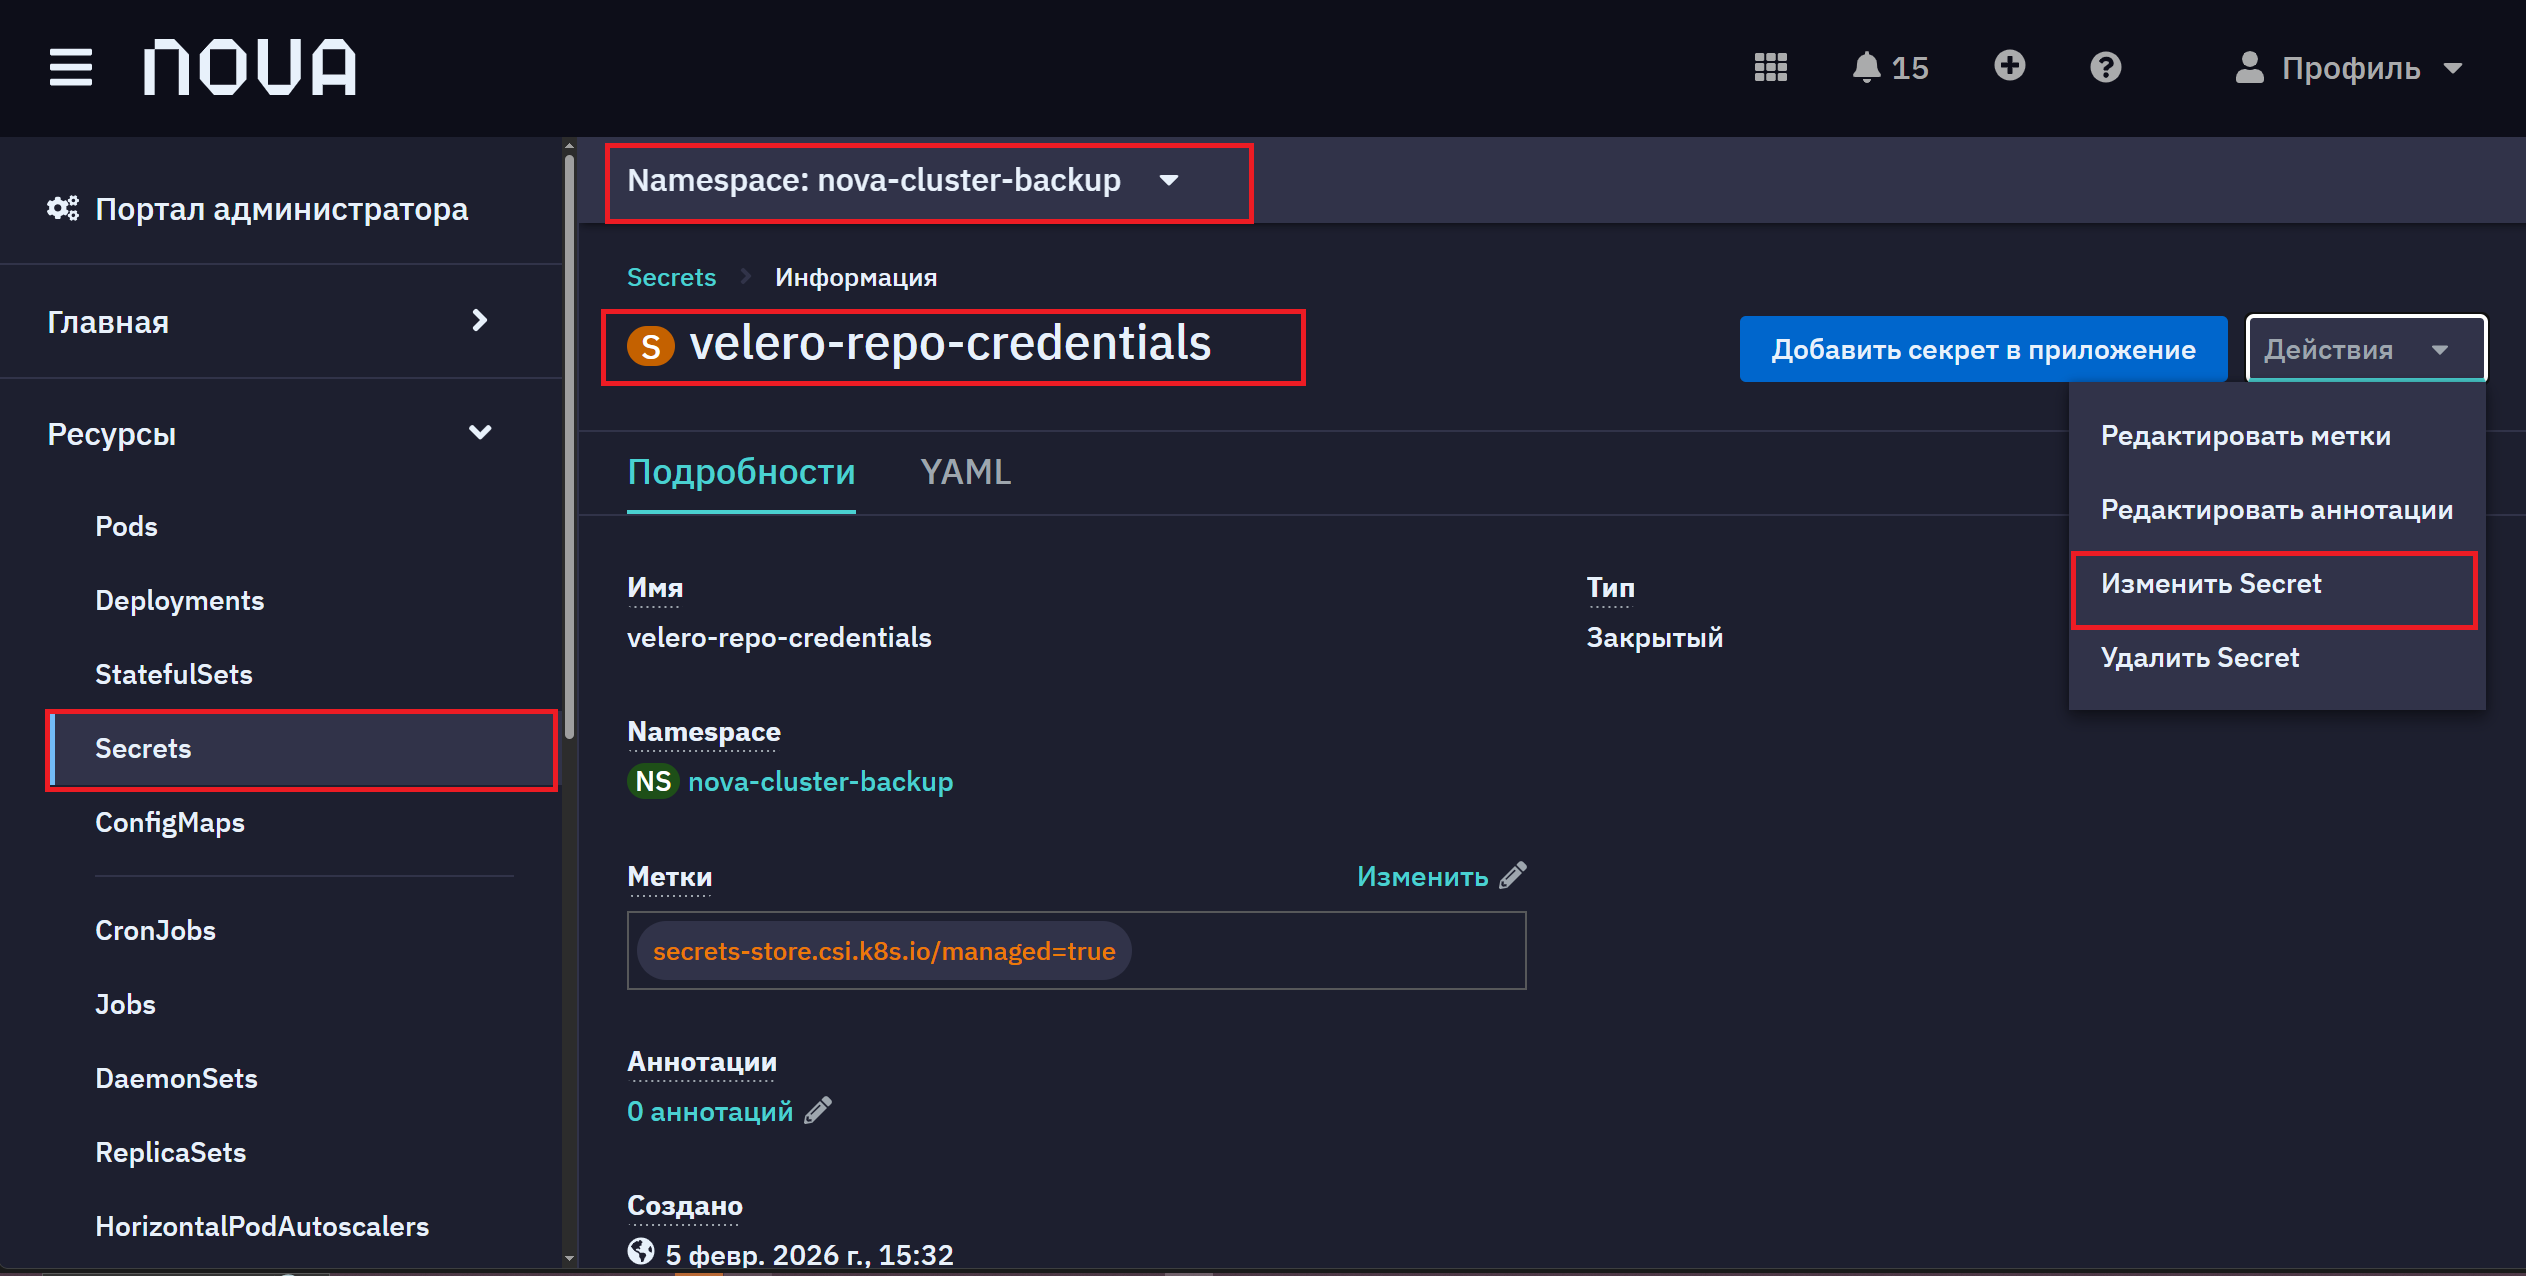
Task: Click the green NS namespace badge
Action: (653, 781)
